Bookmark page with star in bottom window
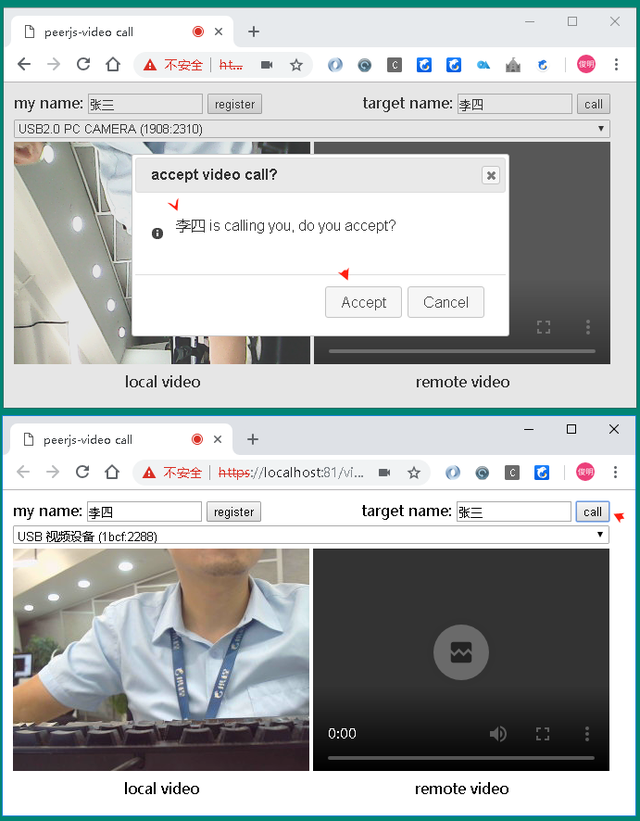The image size is (640, 821). tap(413, 472)
